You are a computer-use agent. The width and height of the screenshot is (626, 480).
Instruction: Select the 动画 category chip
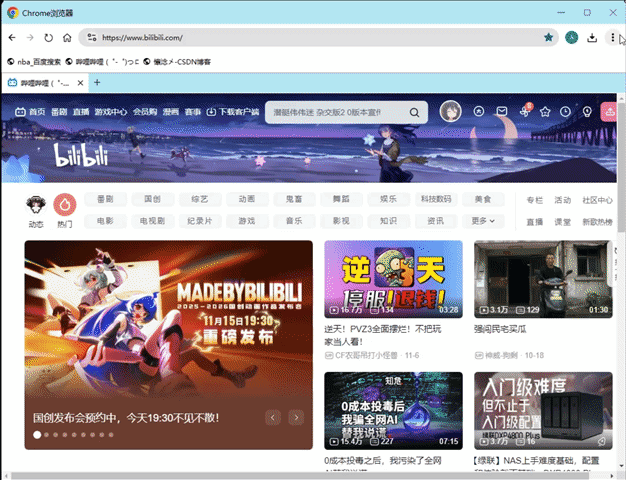247,199
